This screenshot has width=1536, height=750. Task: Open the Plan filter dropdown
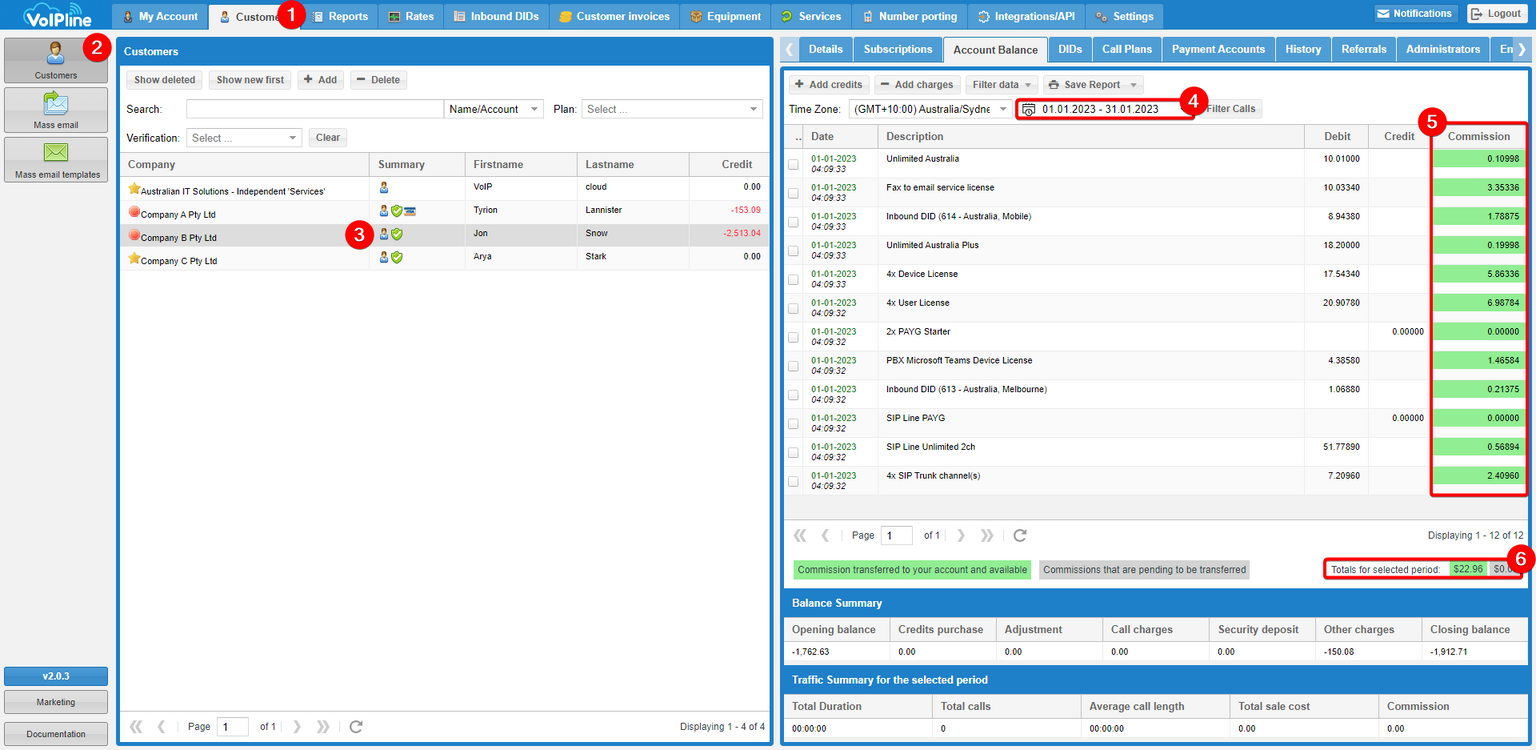coord(672,109)
